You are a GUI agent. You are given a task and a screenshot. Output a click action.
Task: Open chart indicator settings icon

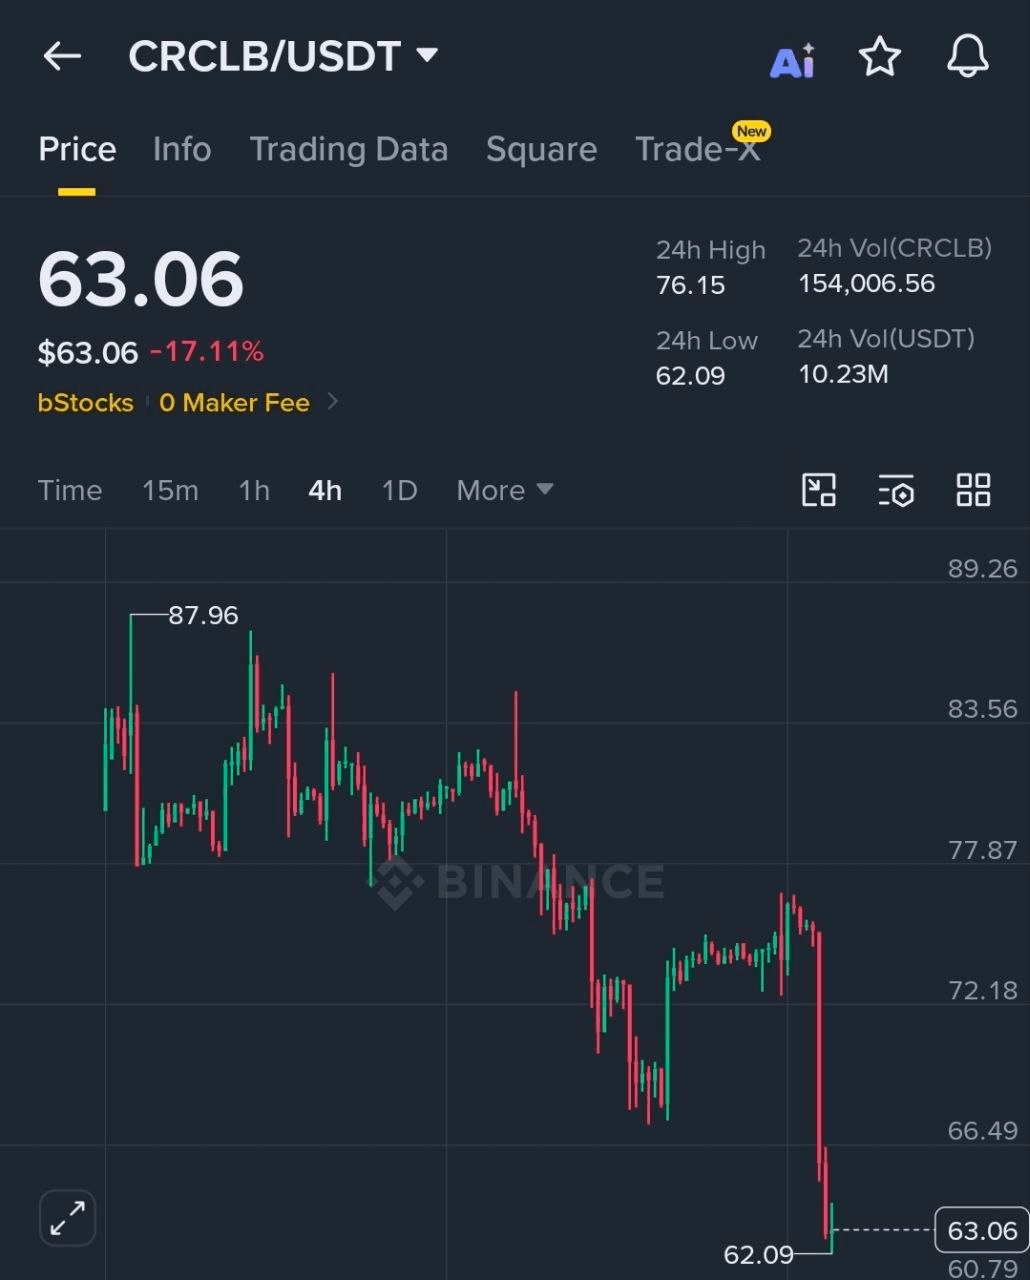(896, 491)
